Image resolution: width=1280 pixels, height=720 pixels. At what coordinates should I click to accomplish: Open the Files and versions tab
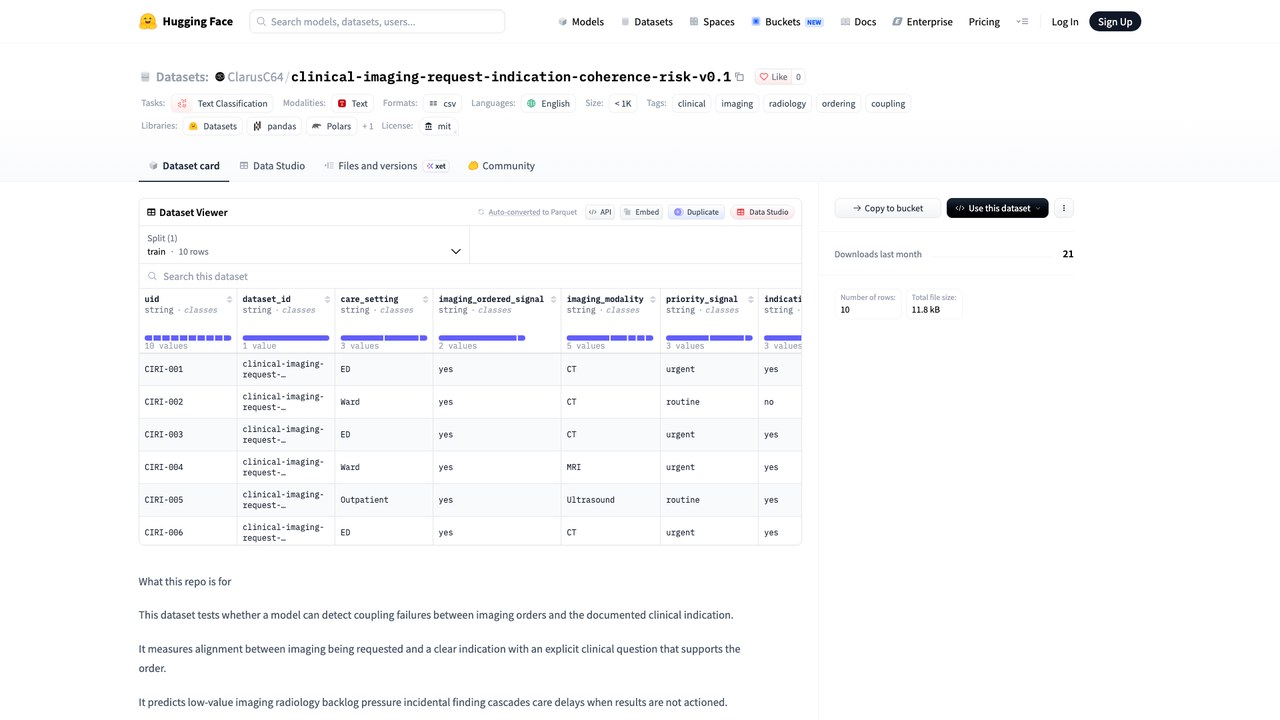click(386, 166)
